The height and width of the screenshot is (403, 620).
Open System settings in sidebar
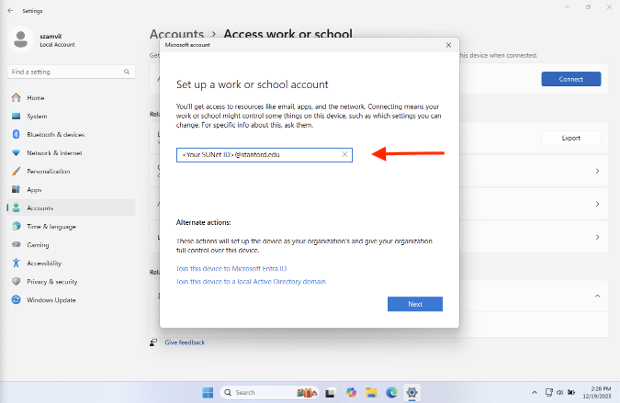(71, 116)
